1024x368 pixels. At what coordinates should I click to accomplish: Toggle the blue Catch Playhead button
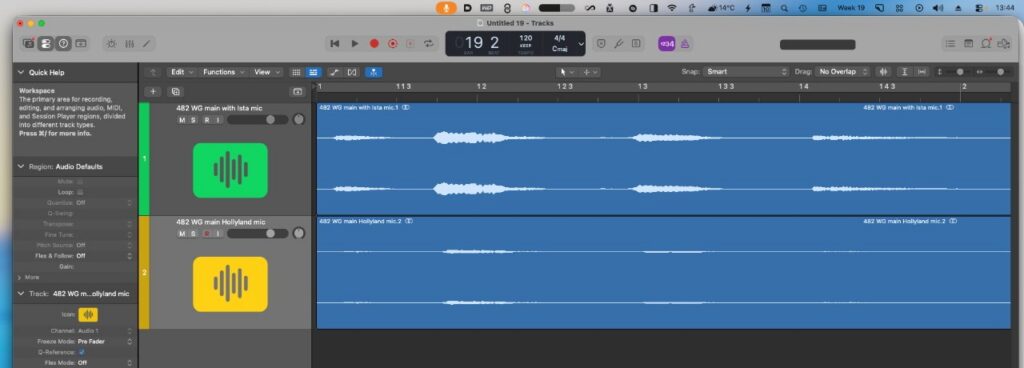pos(374,72)
